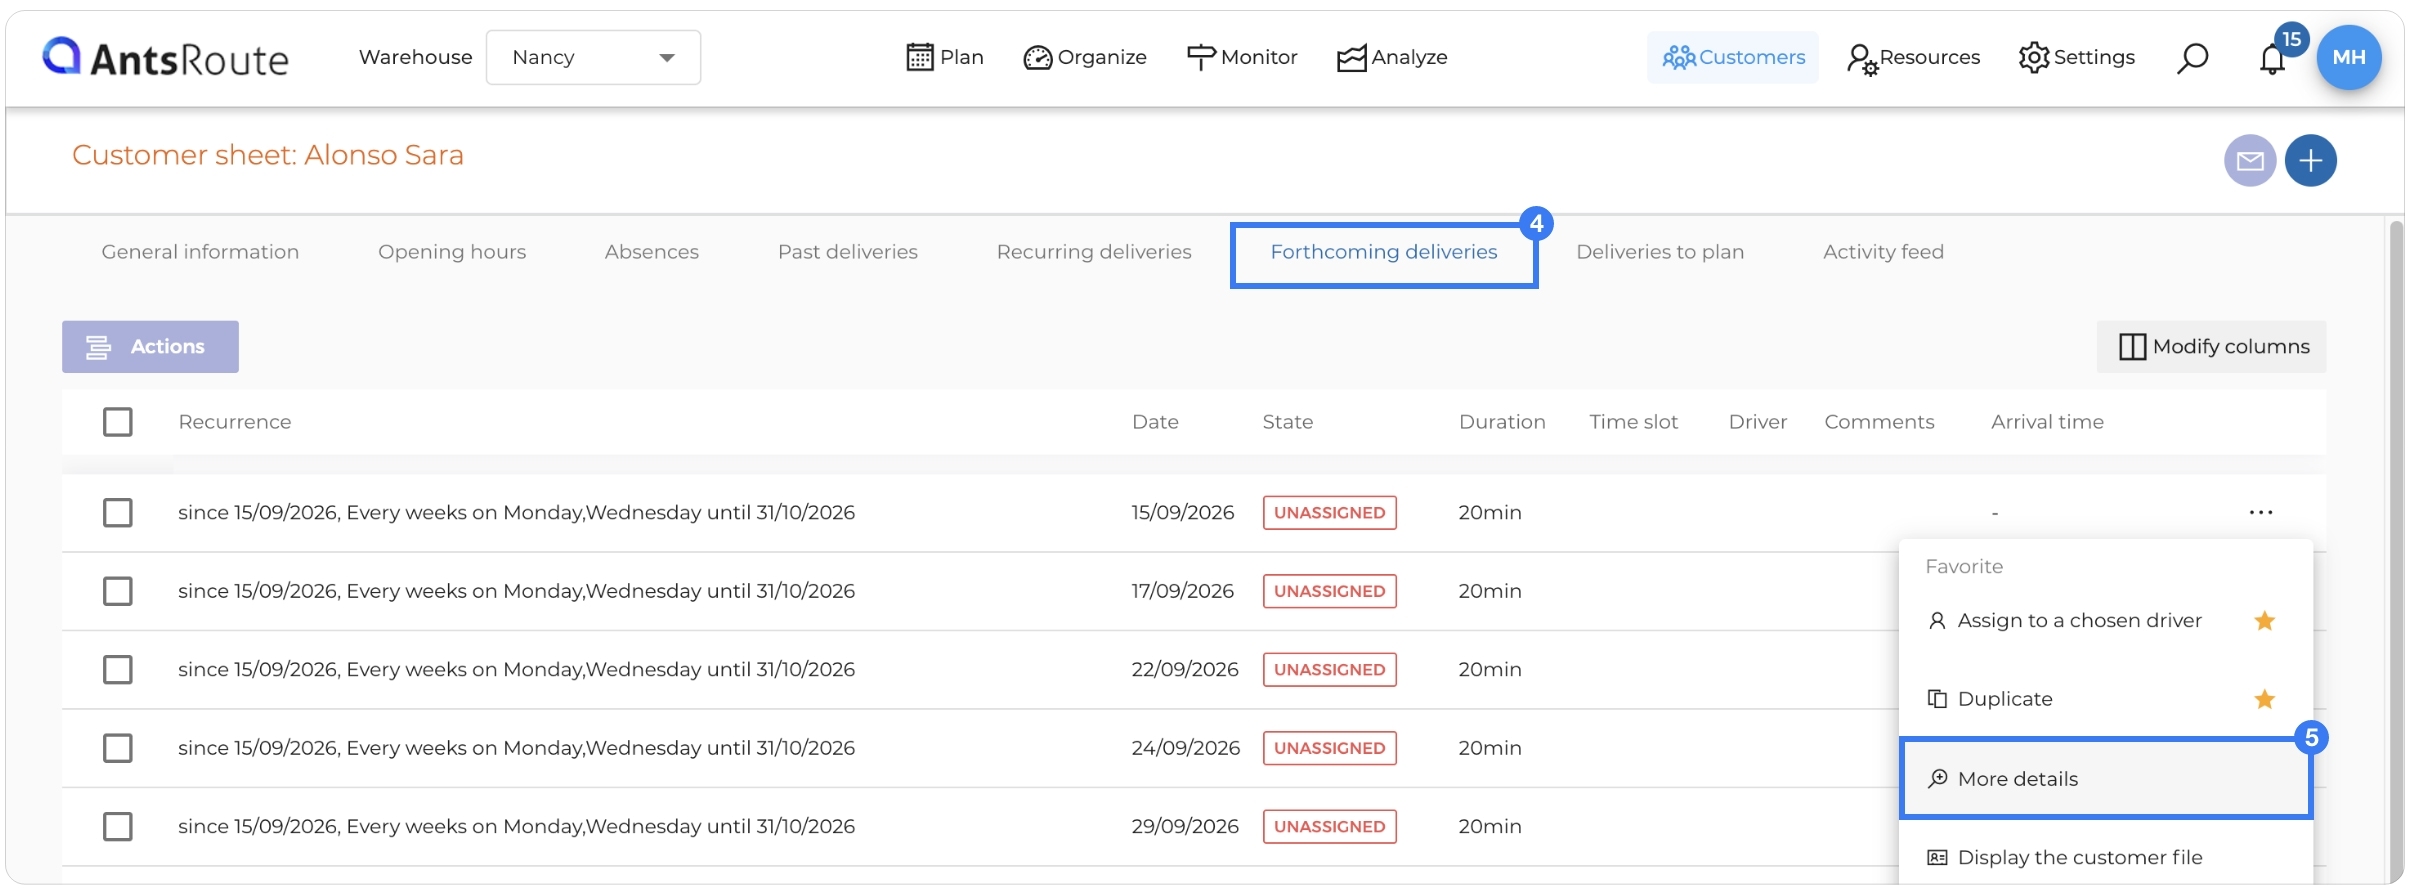Screen dimensions: 2410x894
Task: Open the Analyze section
Action: [x=1392, y=57]
